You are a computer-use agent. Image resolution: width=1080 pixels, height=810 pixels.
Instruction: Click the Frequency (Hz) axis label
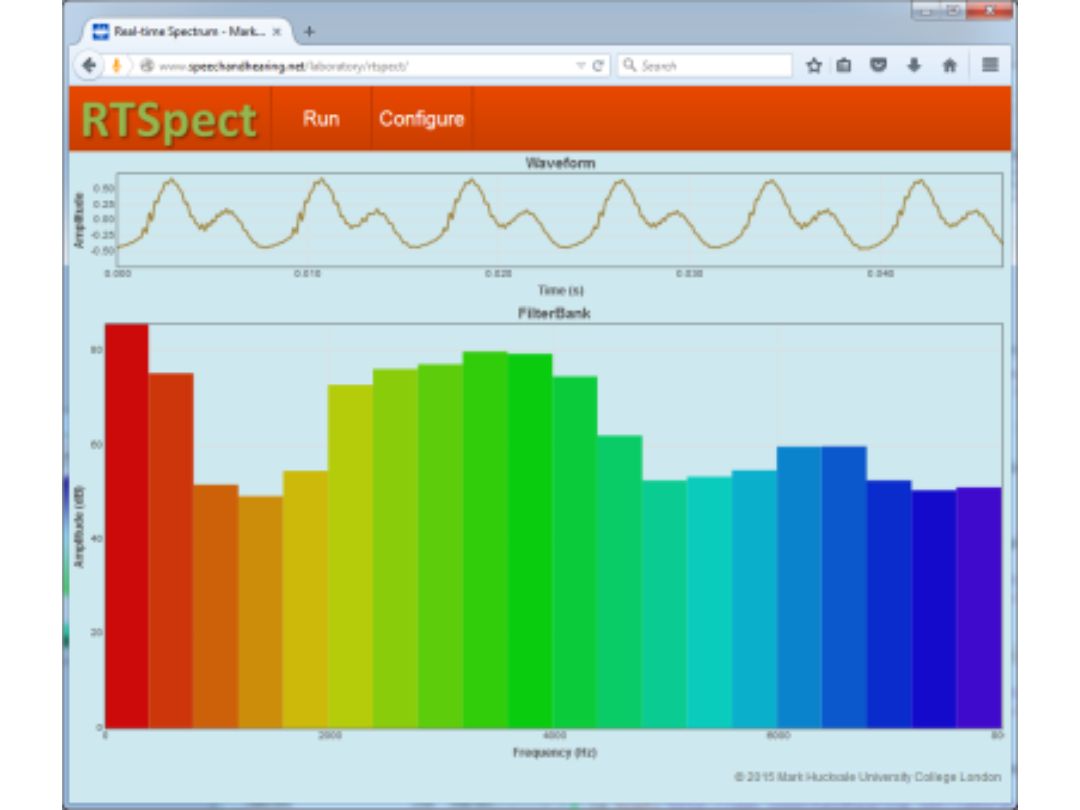pos(554,753)
